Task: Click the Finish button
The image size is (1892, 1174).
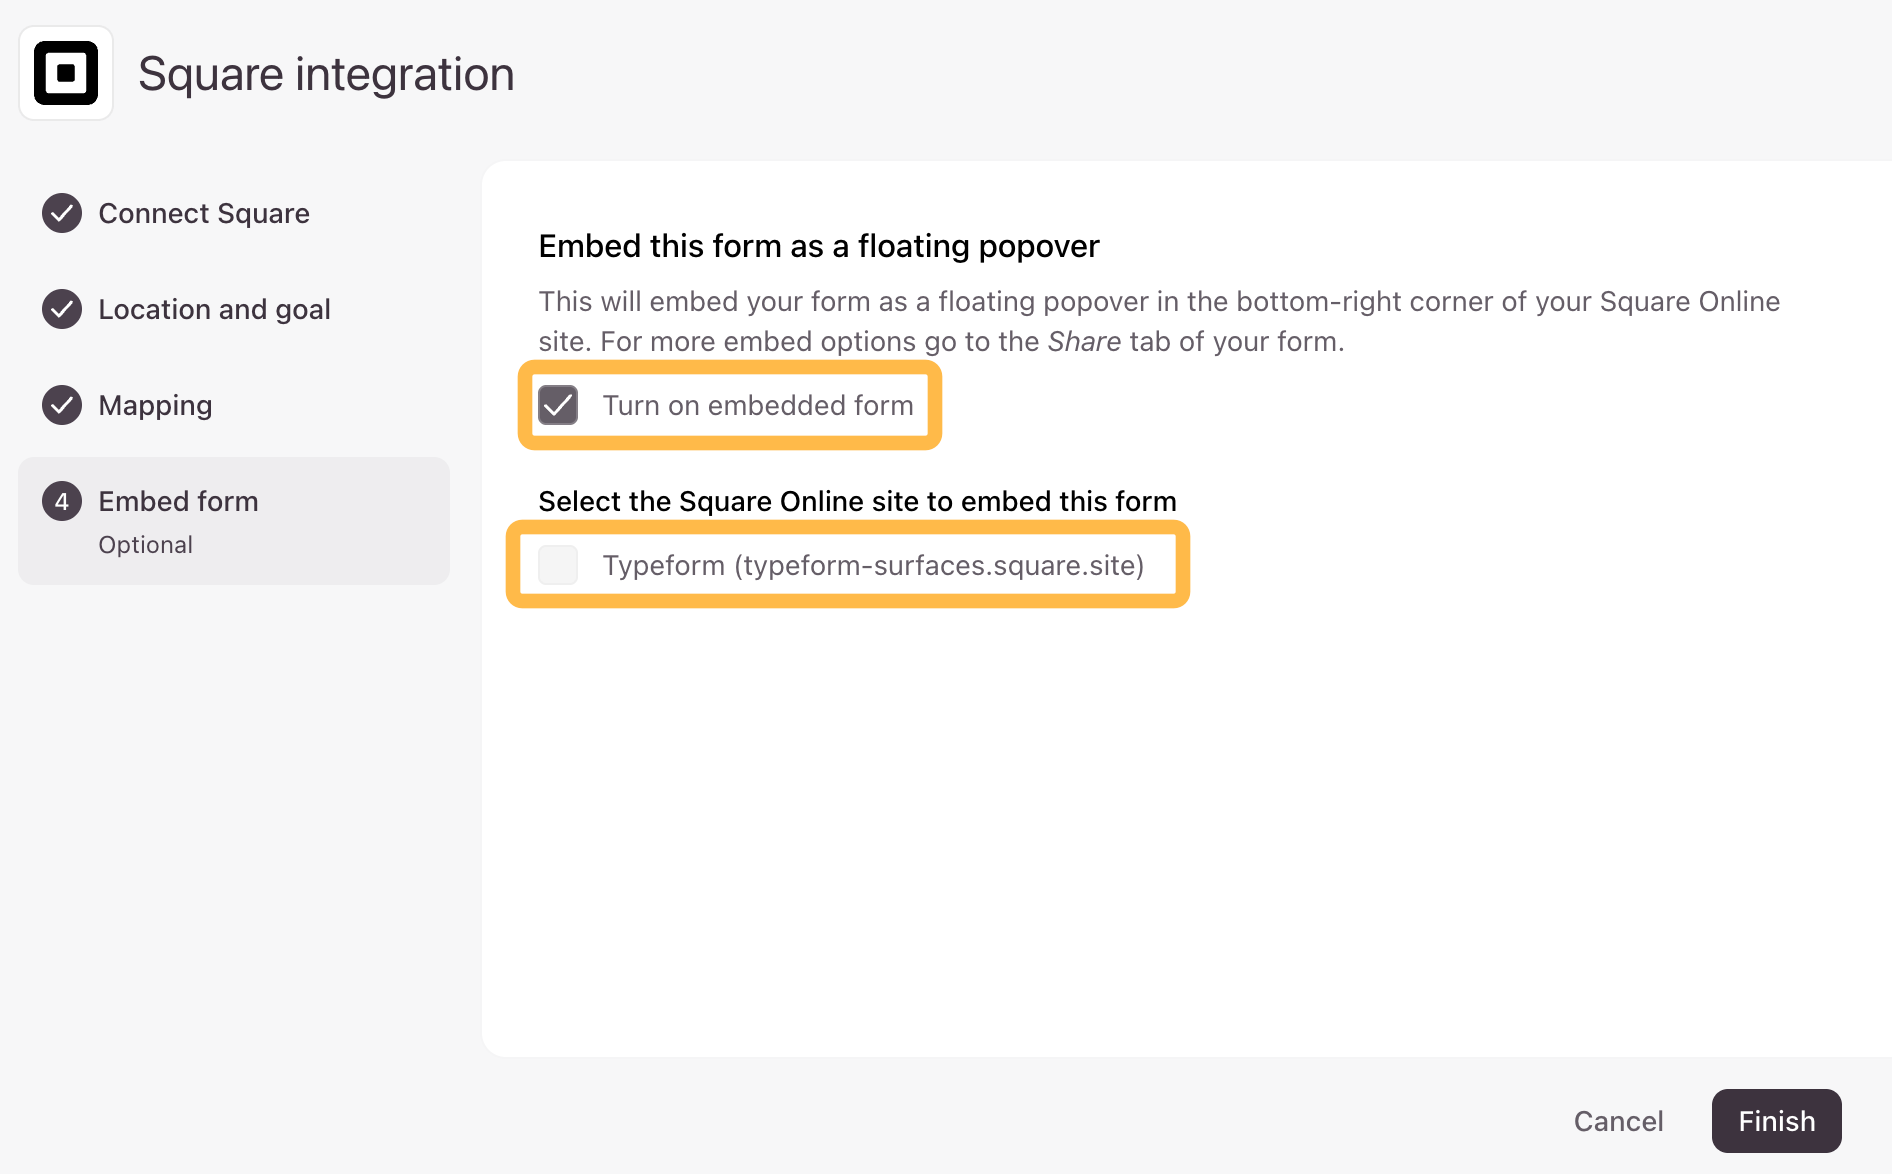Action: click(x=1777, y=1121)
